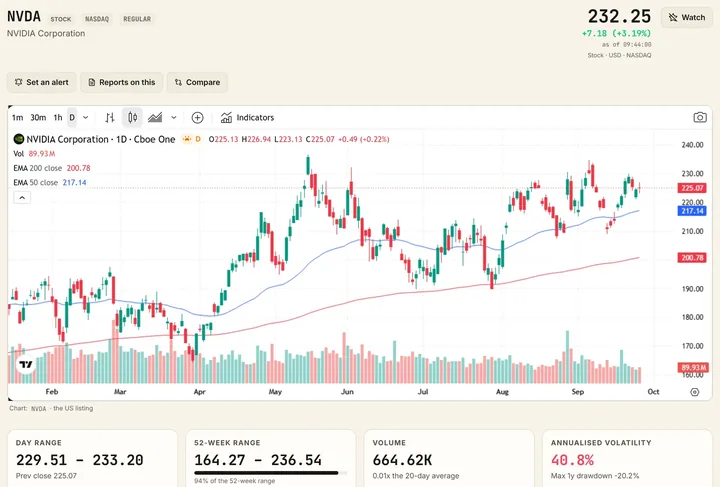Viewport: 720px width, 487px height.
Task: Click the NVDA chart listing link
Action: pyautogui.click(x=39, y=409)
